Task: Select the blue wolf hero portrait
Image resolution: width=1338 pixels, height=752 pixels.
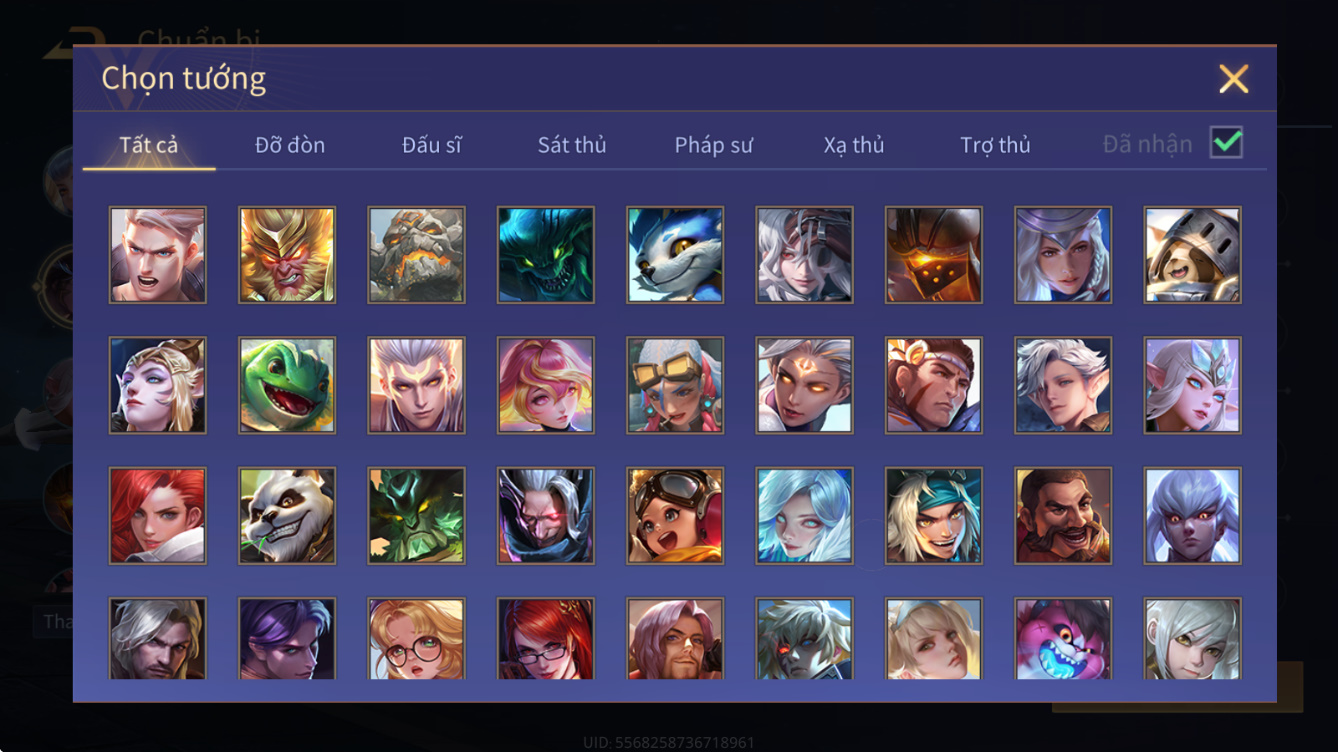Action: point(675,255)
